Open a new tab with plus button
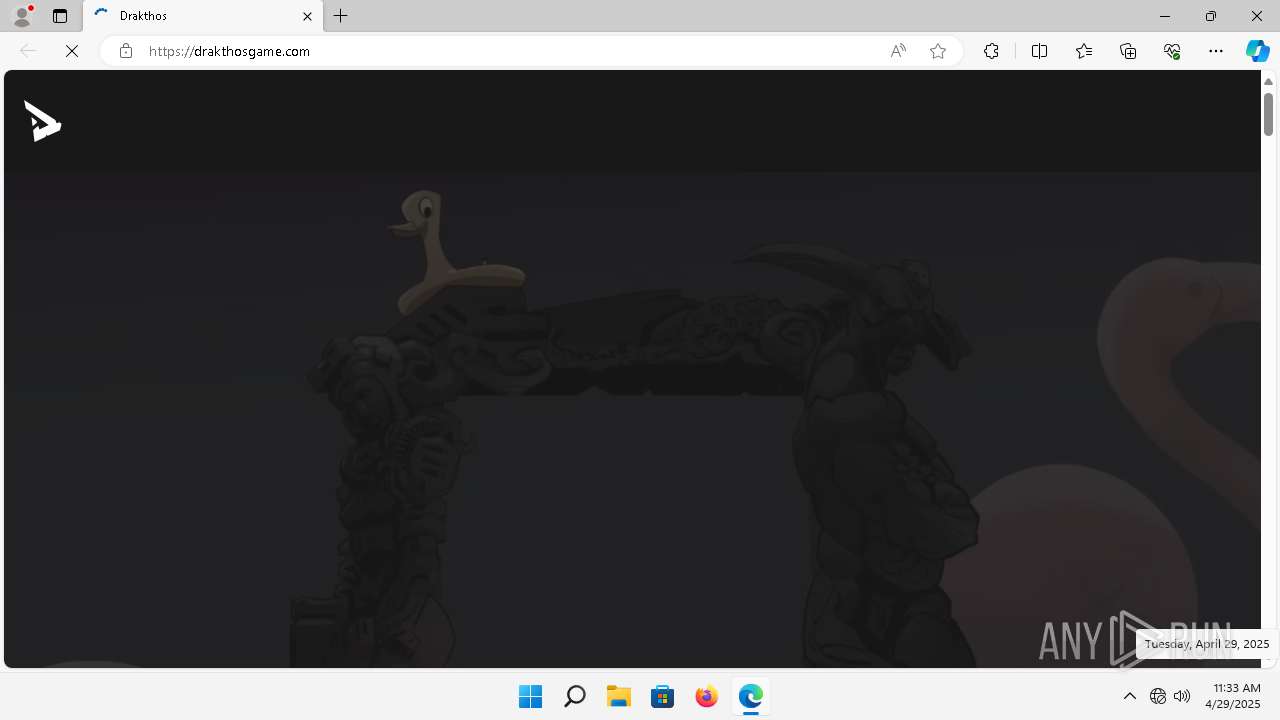The image size is (1280, 720). (x=341, y=16)
